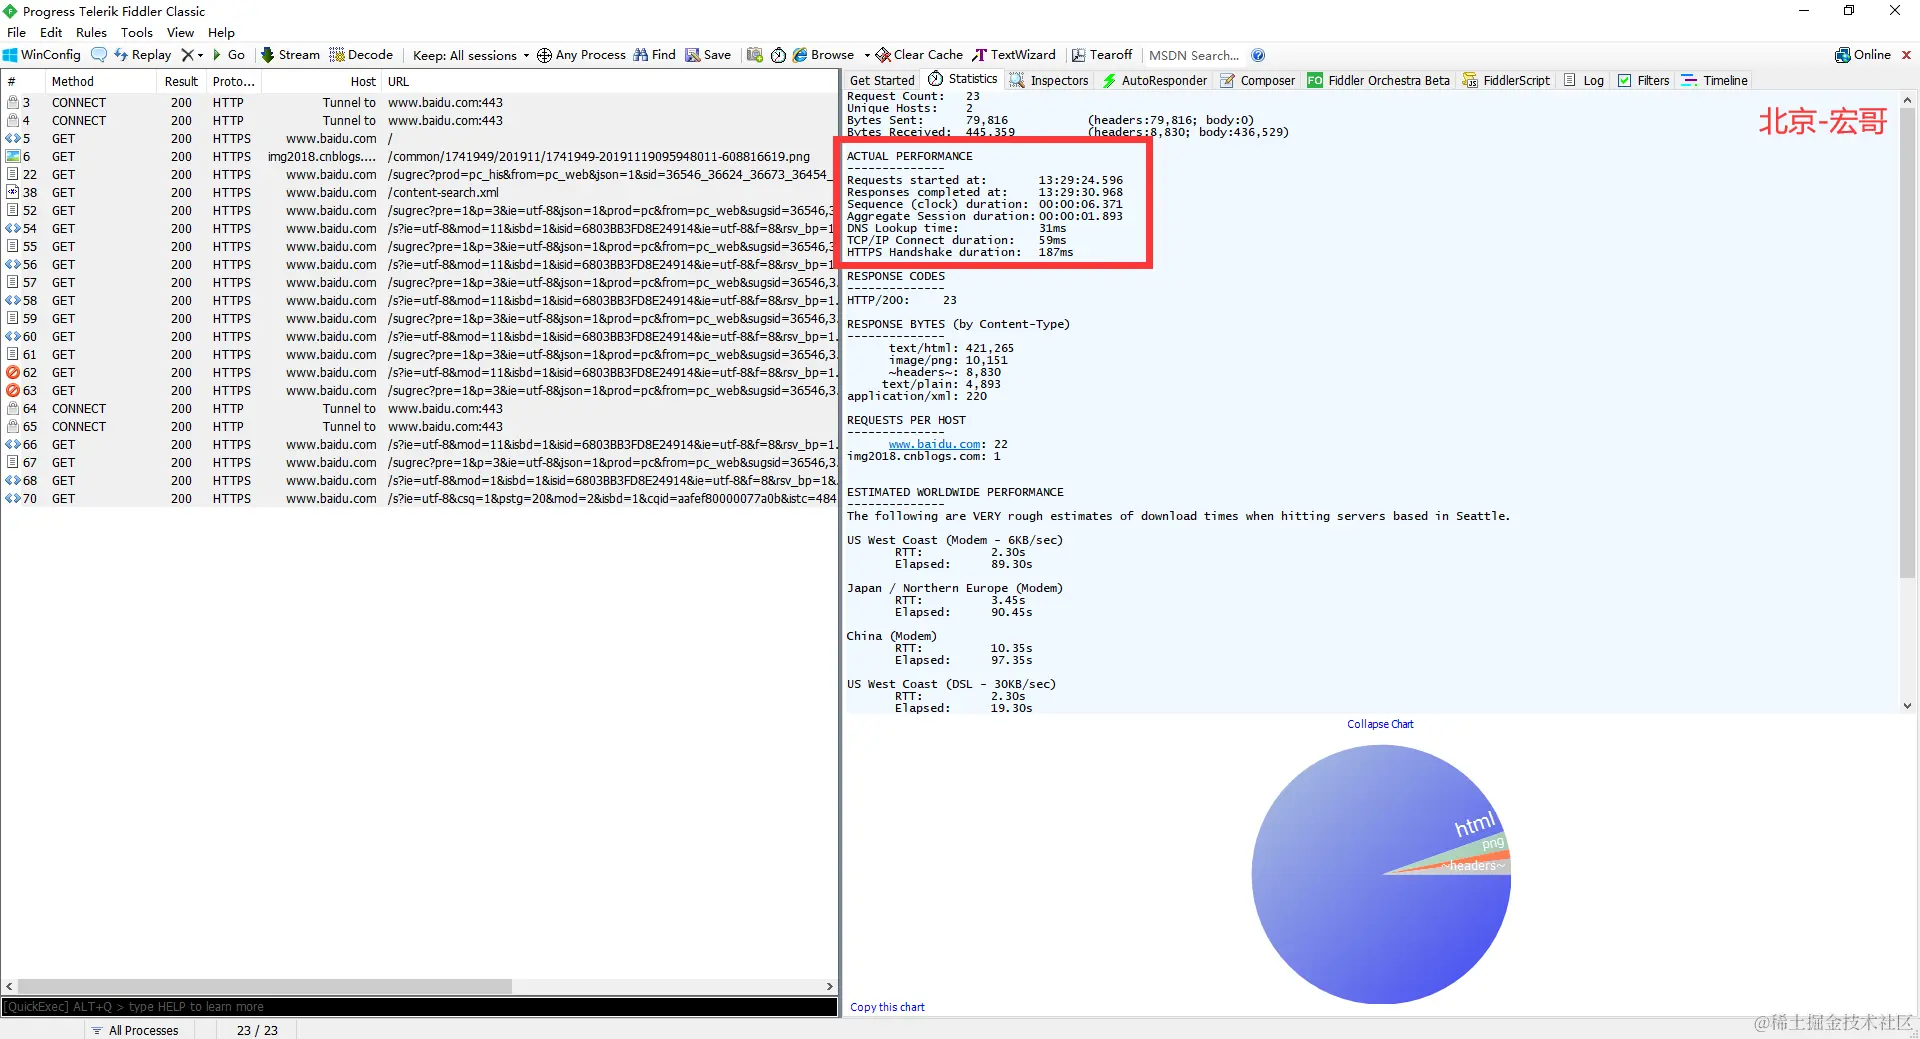
Task: Switch to the Inspectors tab
Action: coord(1049,81)
